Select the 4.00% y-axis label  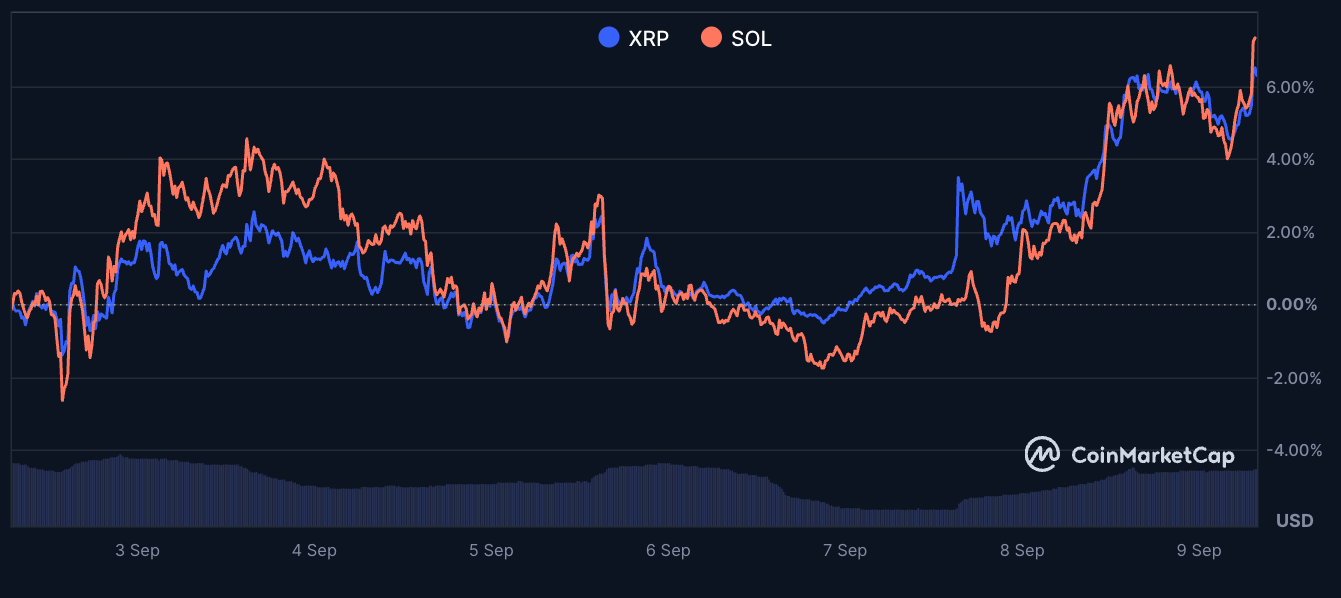(x=1290, y=160)
